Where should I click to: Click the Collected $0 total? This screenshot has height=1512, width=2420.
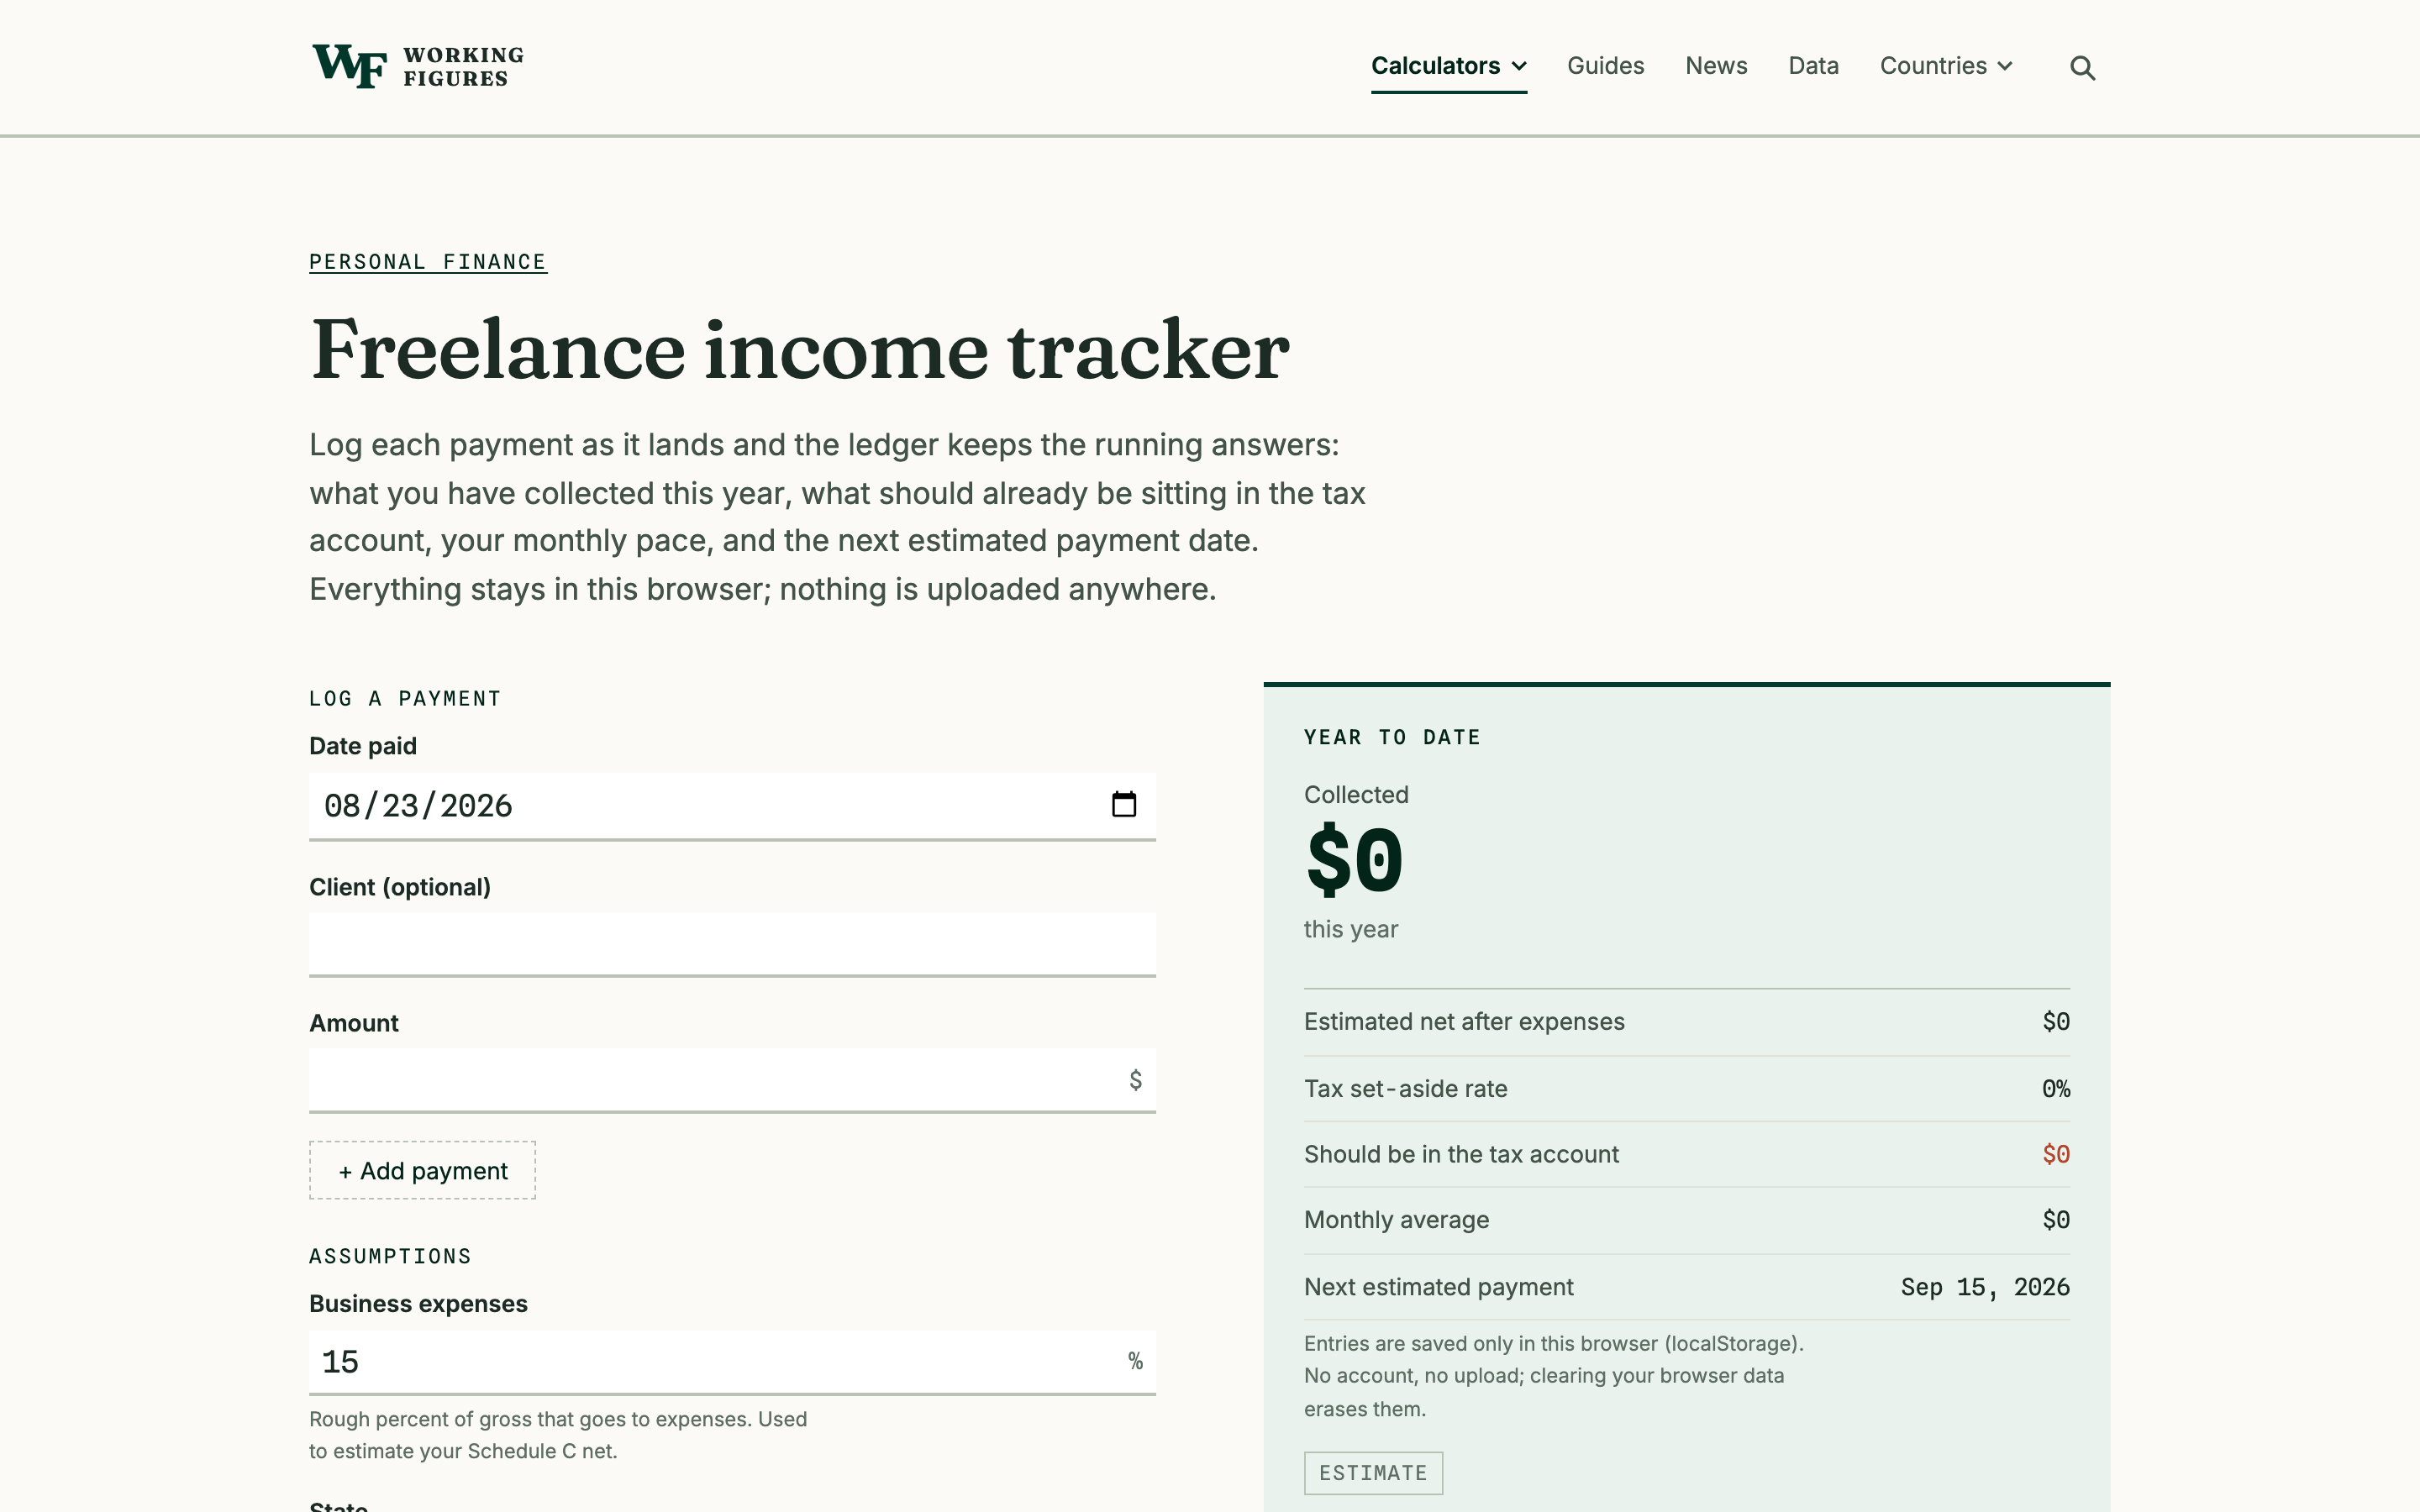(x=1355, y=861)
